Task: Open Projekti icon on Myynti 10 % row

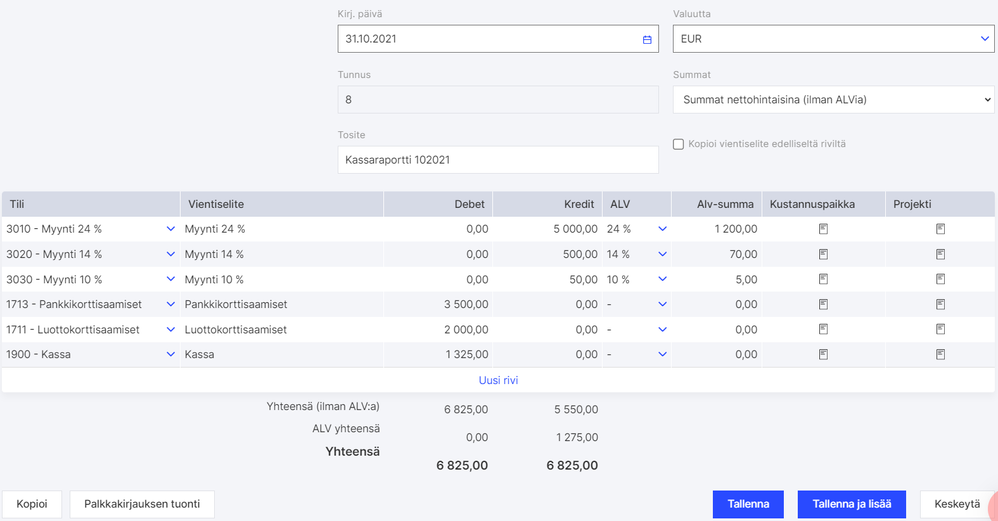Action: [x=940, y=279]
